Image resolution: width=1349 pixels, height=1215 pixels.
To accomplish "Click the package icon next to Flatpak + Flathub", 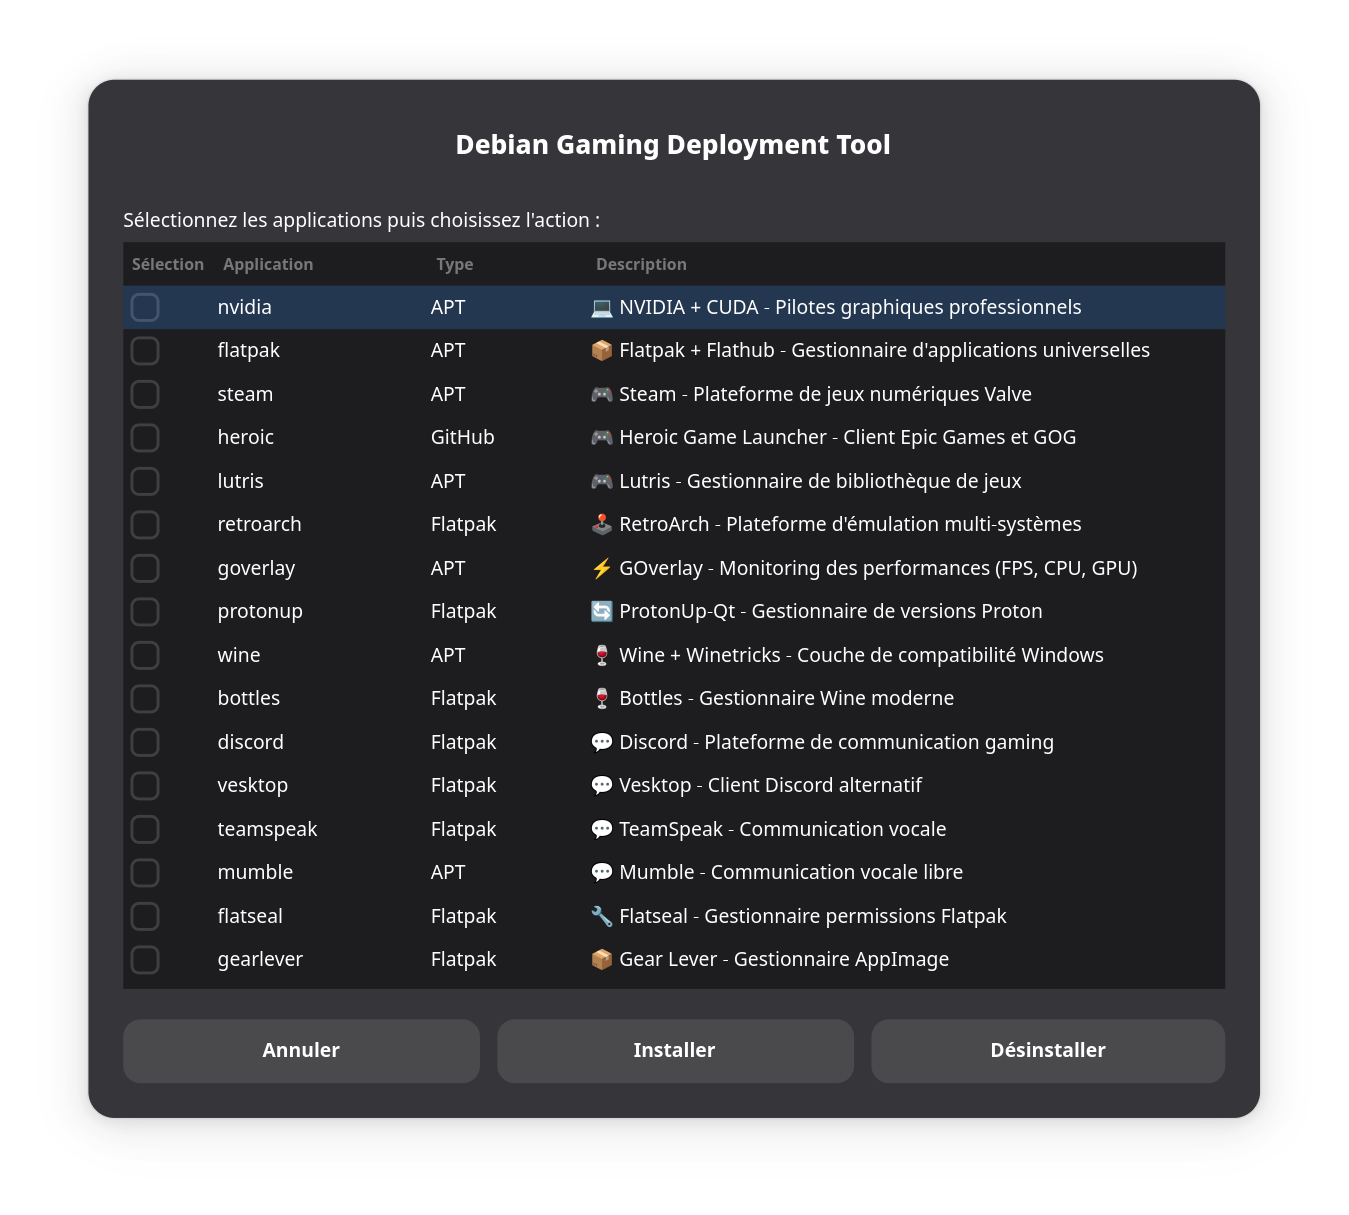I will pyautogui.click(x=600, y=350).
